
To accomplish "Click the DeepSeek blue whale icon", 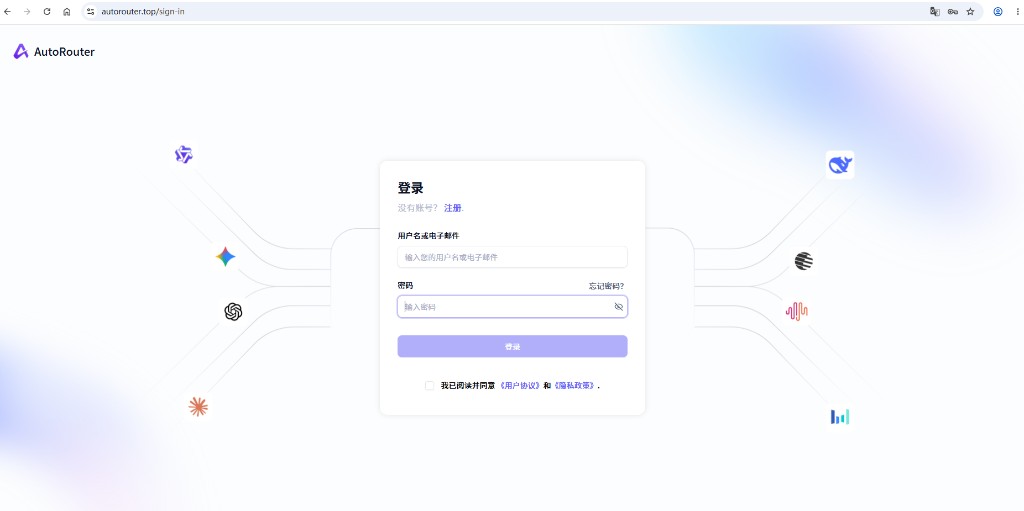I will point(840,165).
